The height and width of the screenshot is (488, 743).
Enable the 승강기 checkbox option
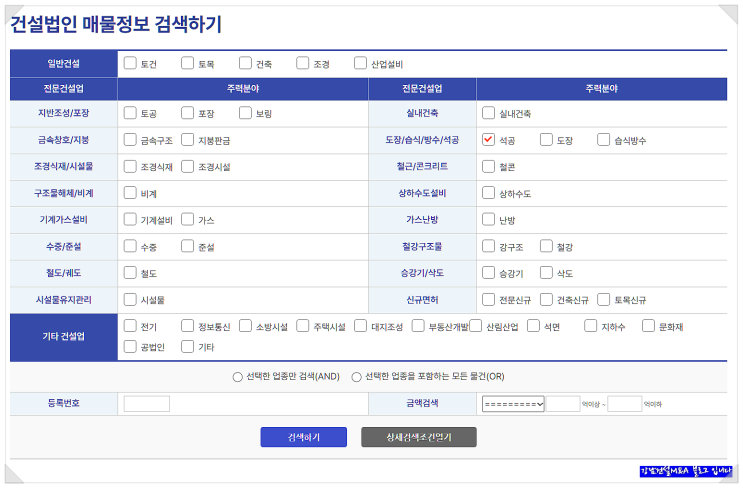pos(489,273)
